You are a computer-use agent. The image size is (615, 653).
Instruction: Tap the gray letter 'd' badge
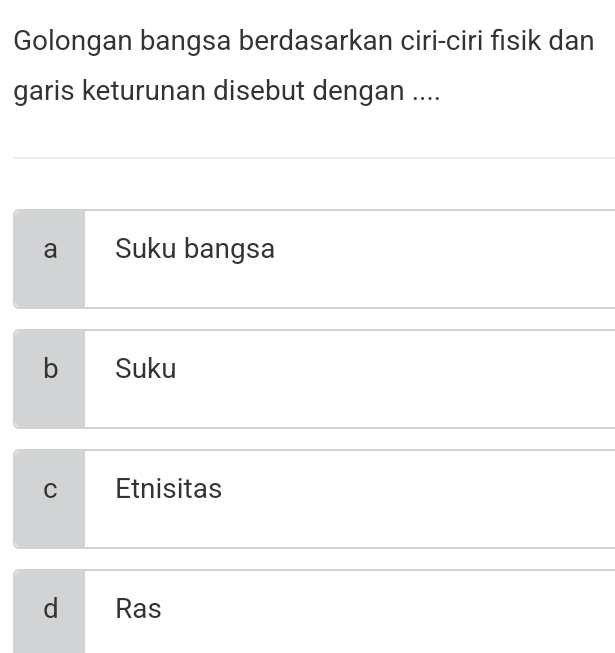click(50, 611)
